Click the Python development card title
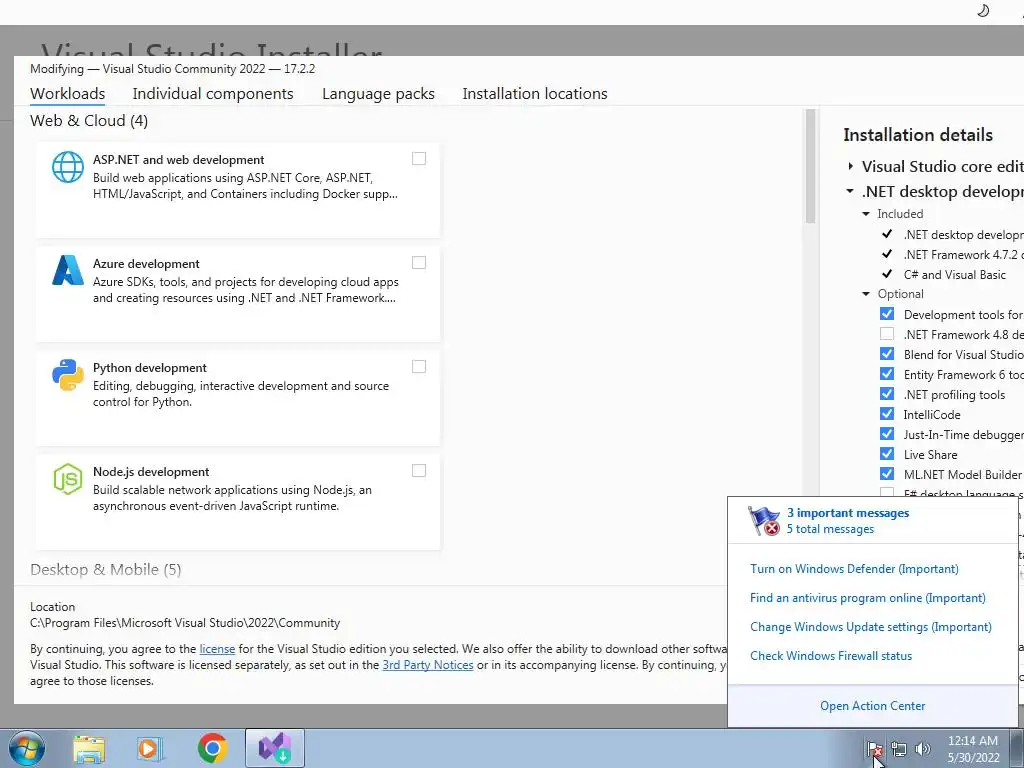The image size is (1024, 768). [150, 368]
